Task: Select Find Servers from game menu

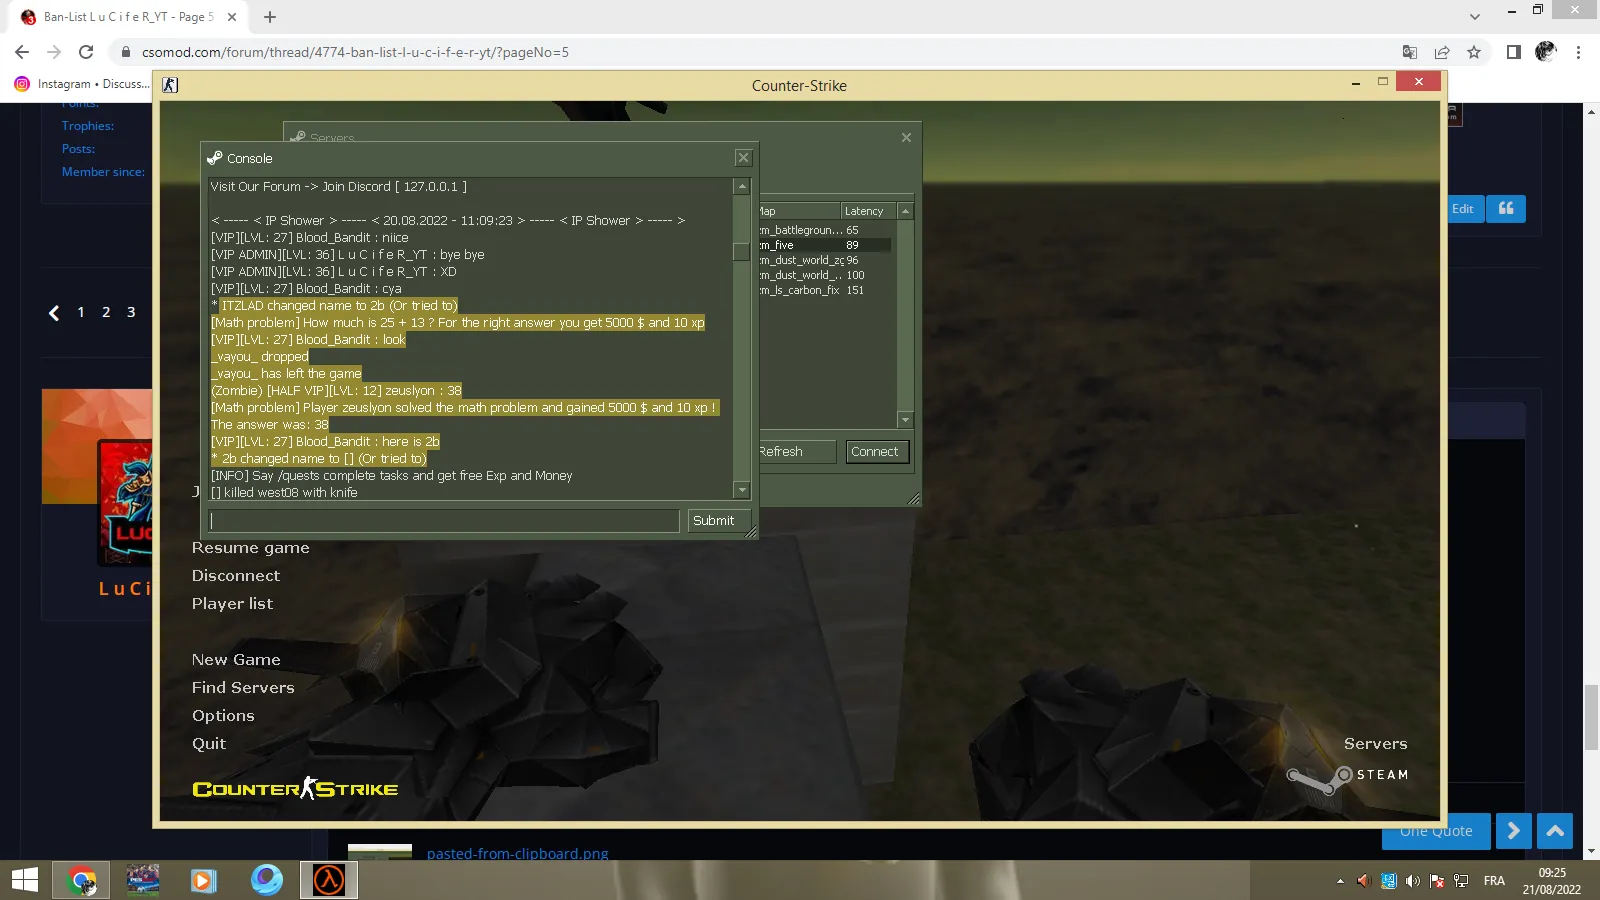Action: [x=243, y=688]
